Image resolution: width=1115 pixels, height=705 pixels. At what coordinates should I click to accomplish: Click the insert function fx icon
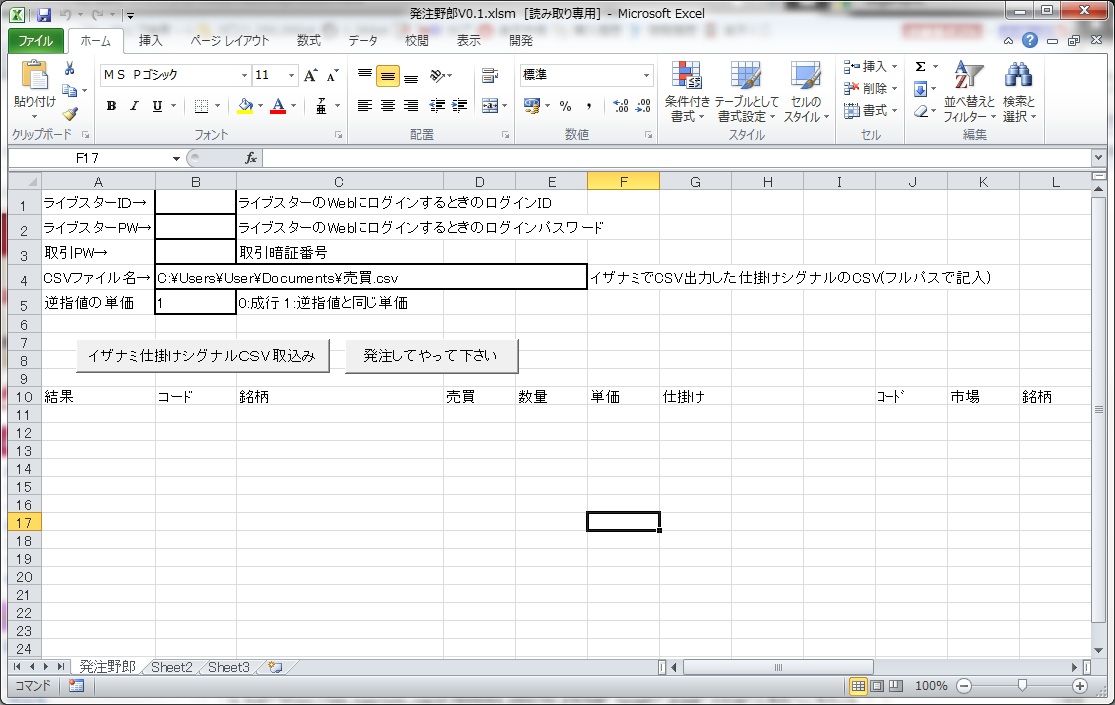250,158
